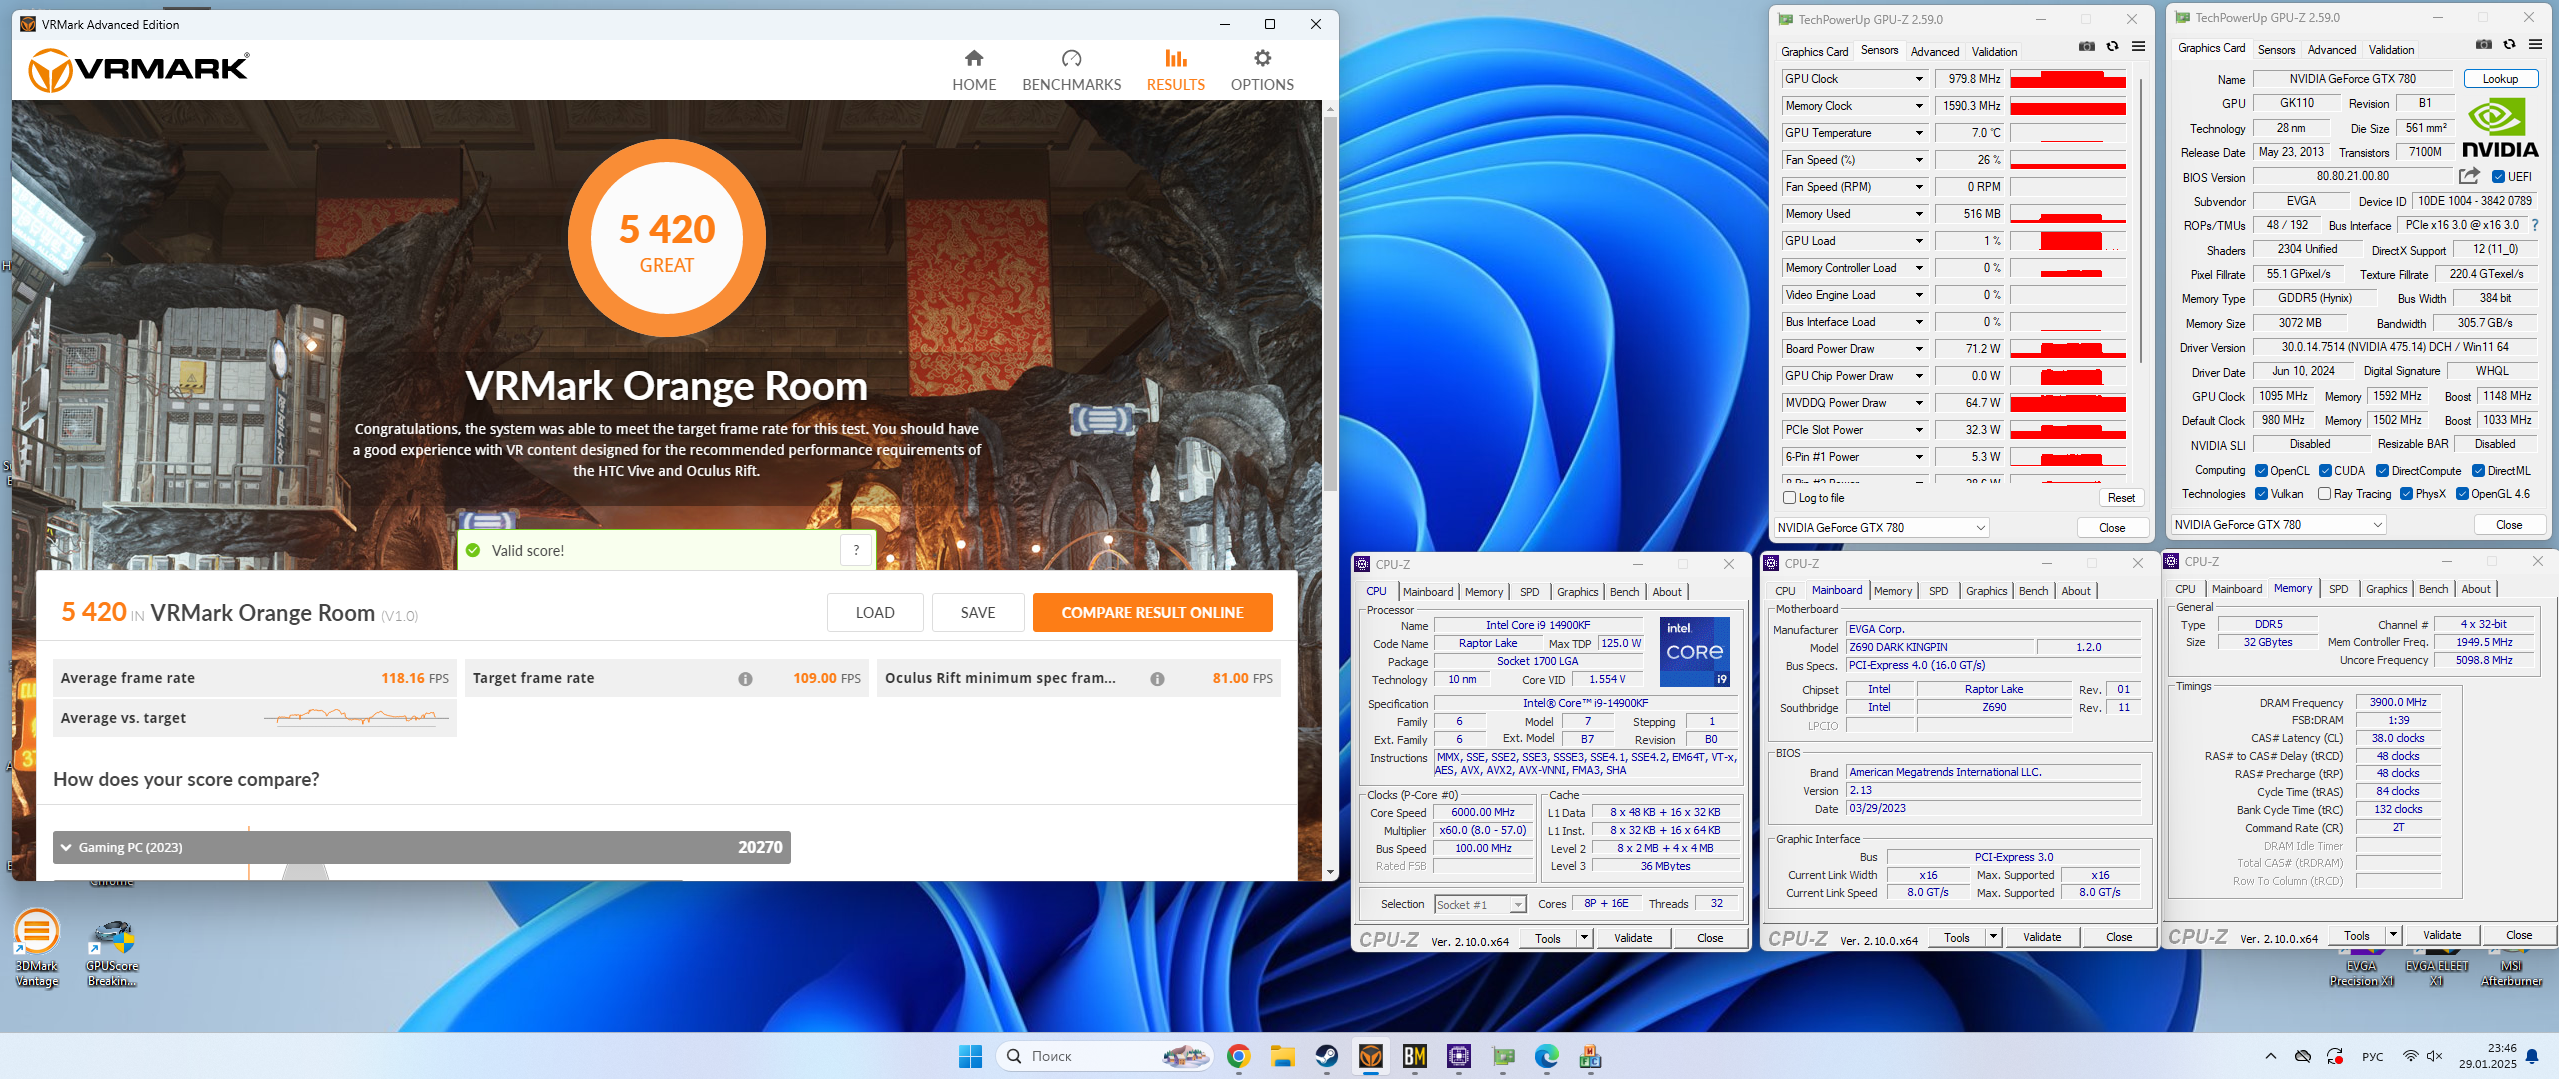Open the GPU Clock sensor dropdown

[1919, 79]
